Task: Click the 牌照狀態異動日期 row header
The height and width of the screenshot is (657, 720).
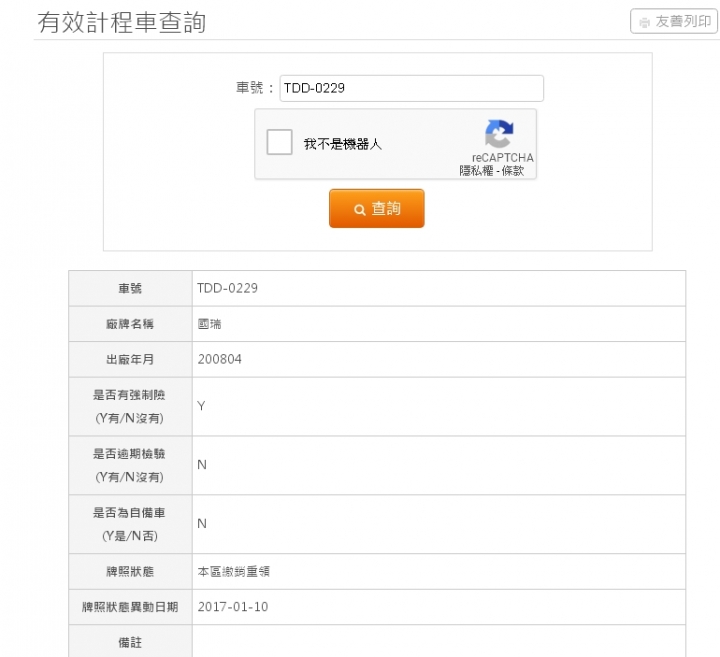Action: (x=130, y=607)
